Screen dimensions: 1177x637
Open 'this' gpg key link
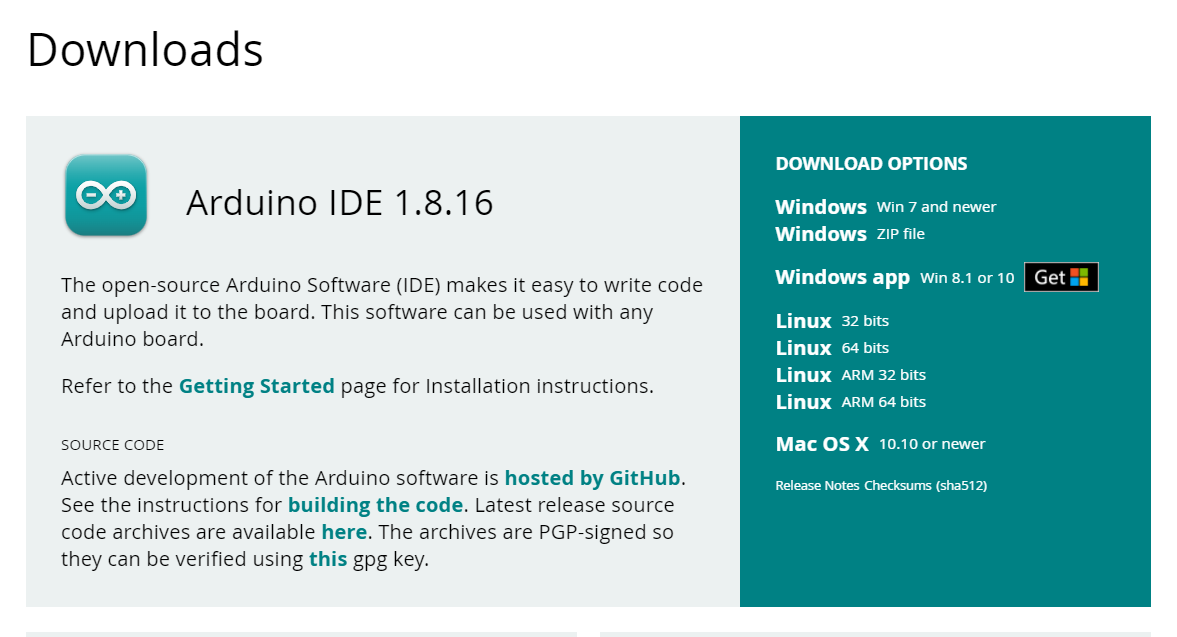(328, 559)
